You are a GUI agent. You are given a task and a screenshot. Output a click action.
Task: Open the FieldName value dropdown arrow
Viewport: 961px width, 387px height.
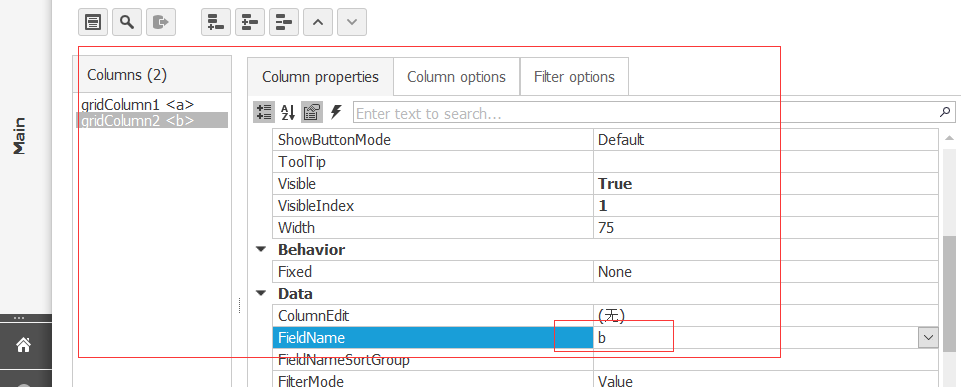click(928, 337)
